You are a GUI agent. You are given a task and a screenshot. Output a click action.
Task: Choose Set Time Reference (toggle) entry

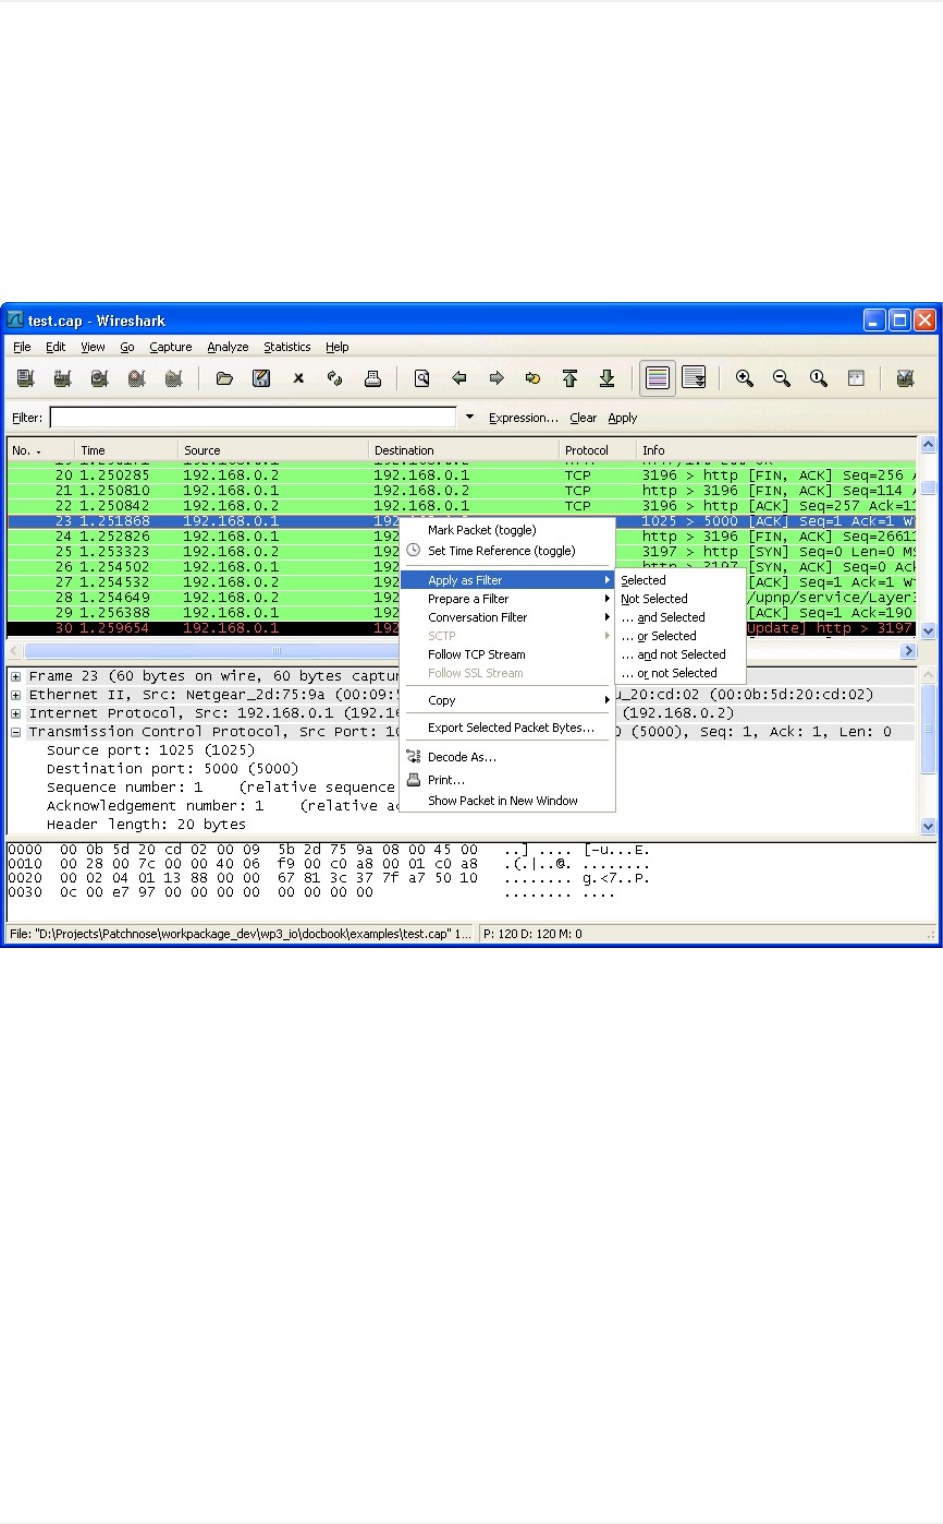[507, 551]
